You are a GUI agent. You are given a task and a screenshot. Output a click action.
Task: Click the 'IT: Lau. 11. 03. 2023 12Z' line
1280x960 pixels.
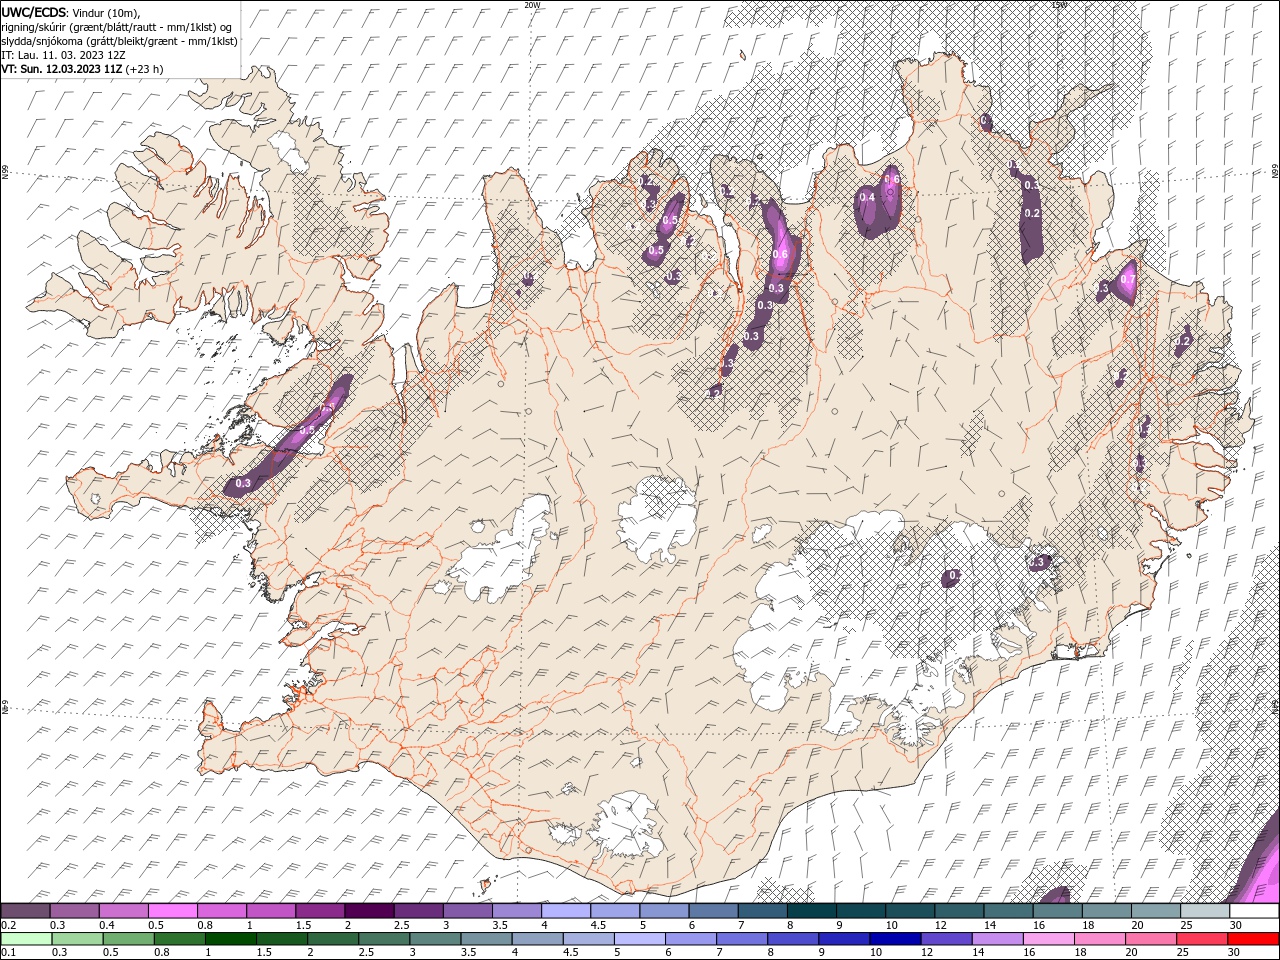(63, 55)
